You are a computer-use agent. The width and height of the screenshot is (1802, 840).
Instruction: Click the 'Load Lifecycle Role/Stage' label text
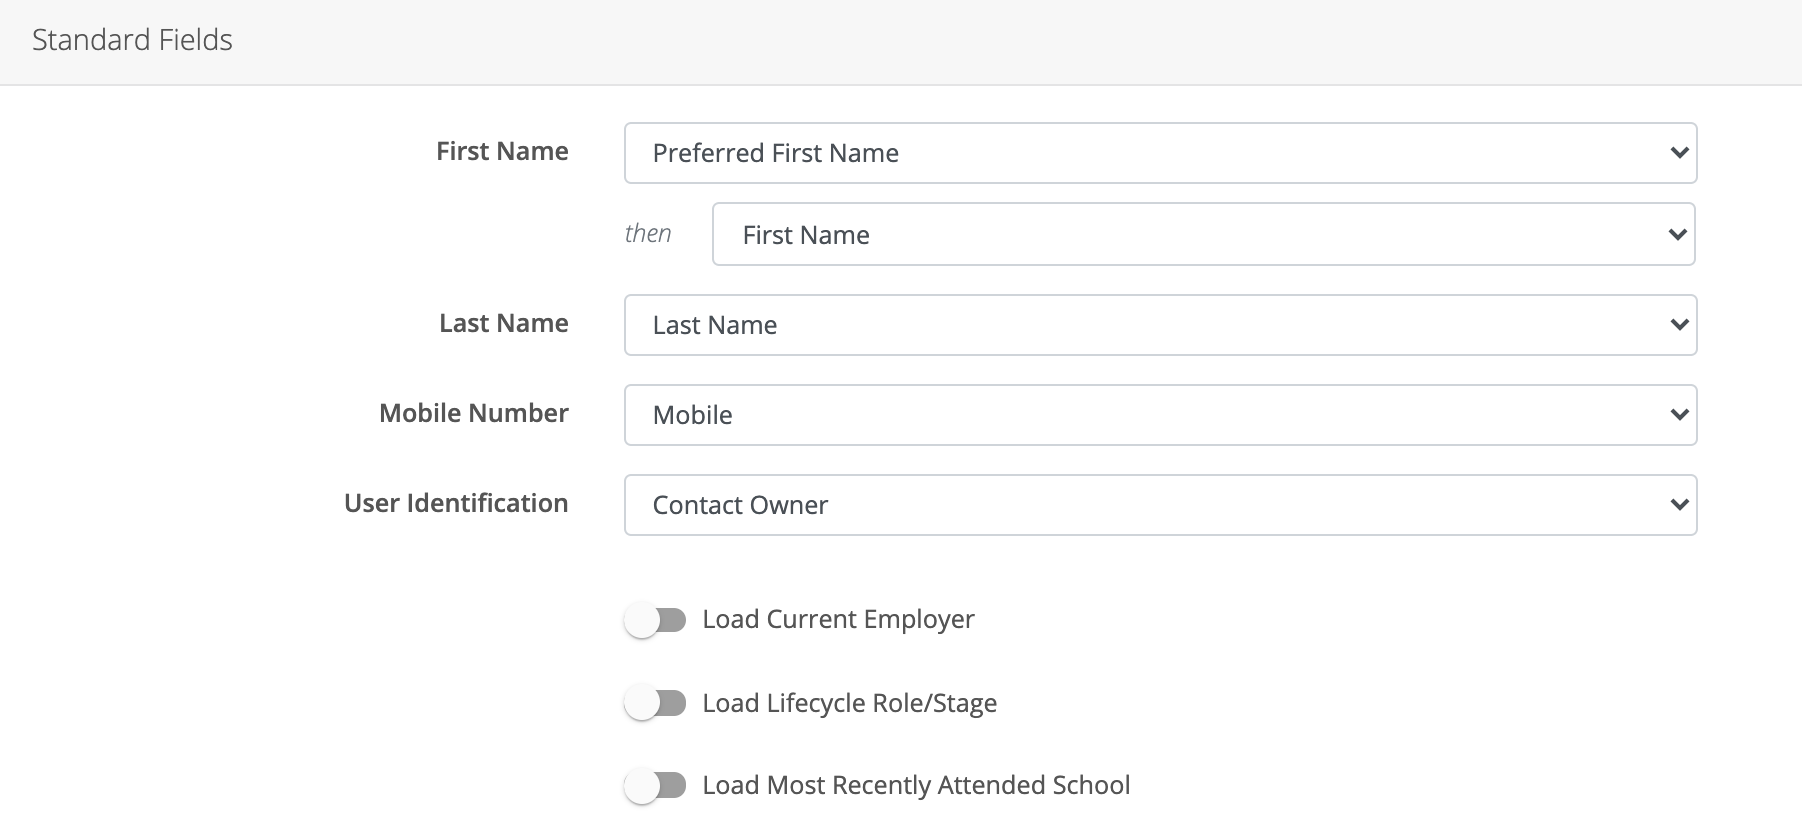(x=849, y=704)
